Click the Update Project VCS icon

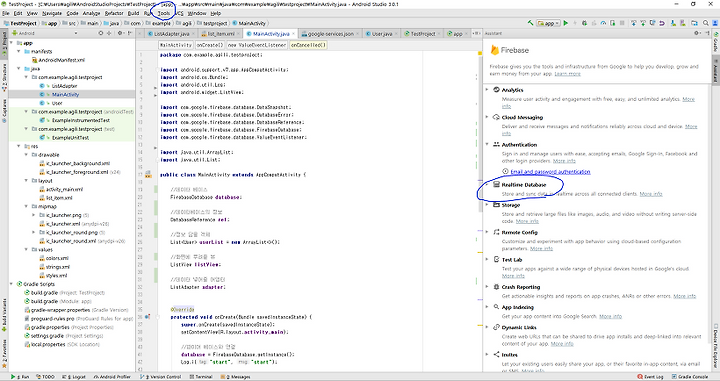click(x=634, y=23)
